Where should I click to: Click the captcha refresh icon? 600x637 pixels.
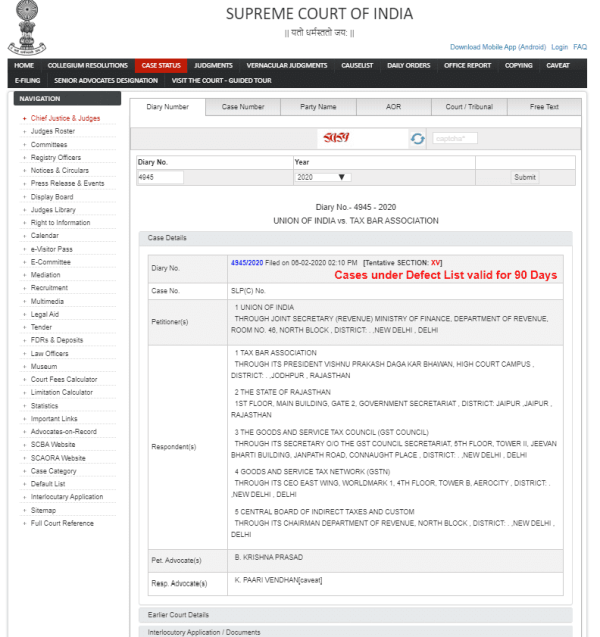(417, 138)
